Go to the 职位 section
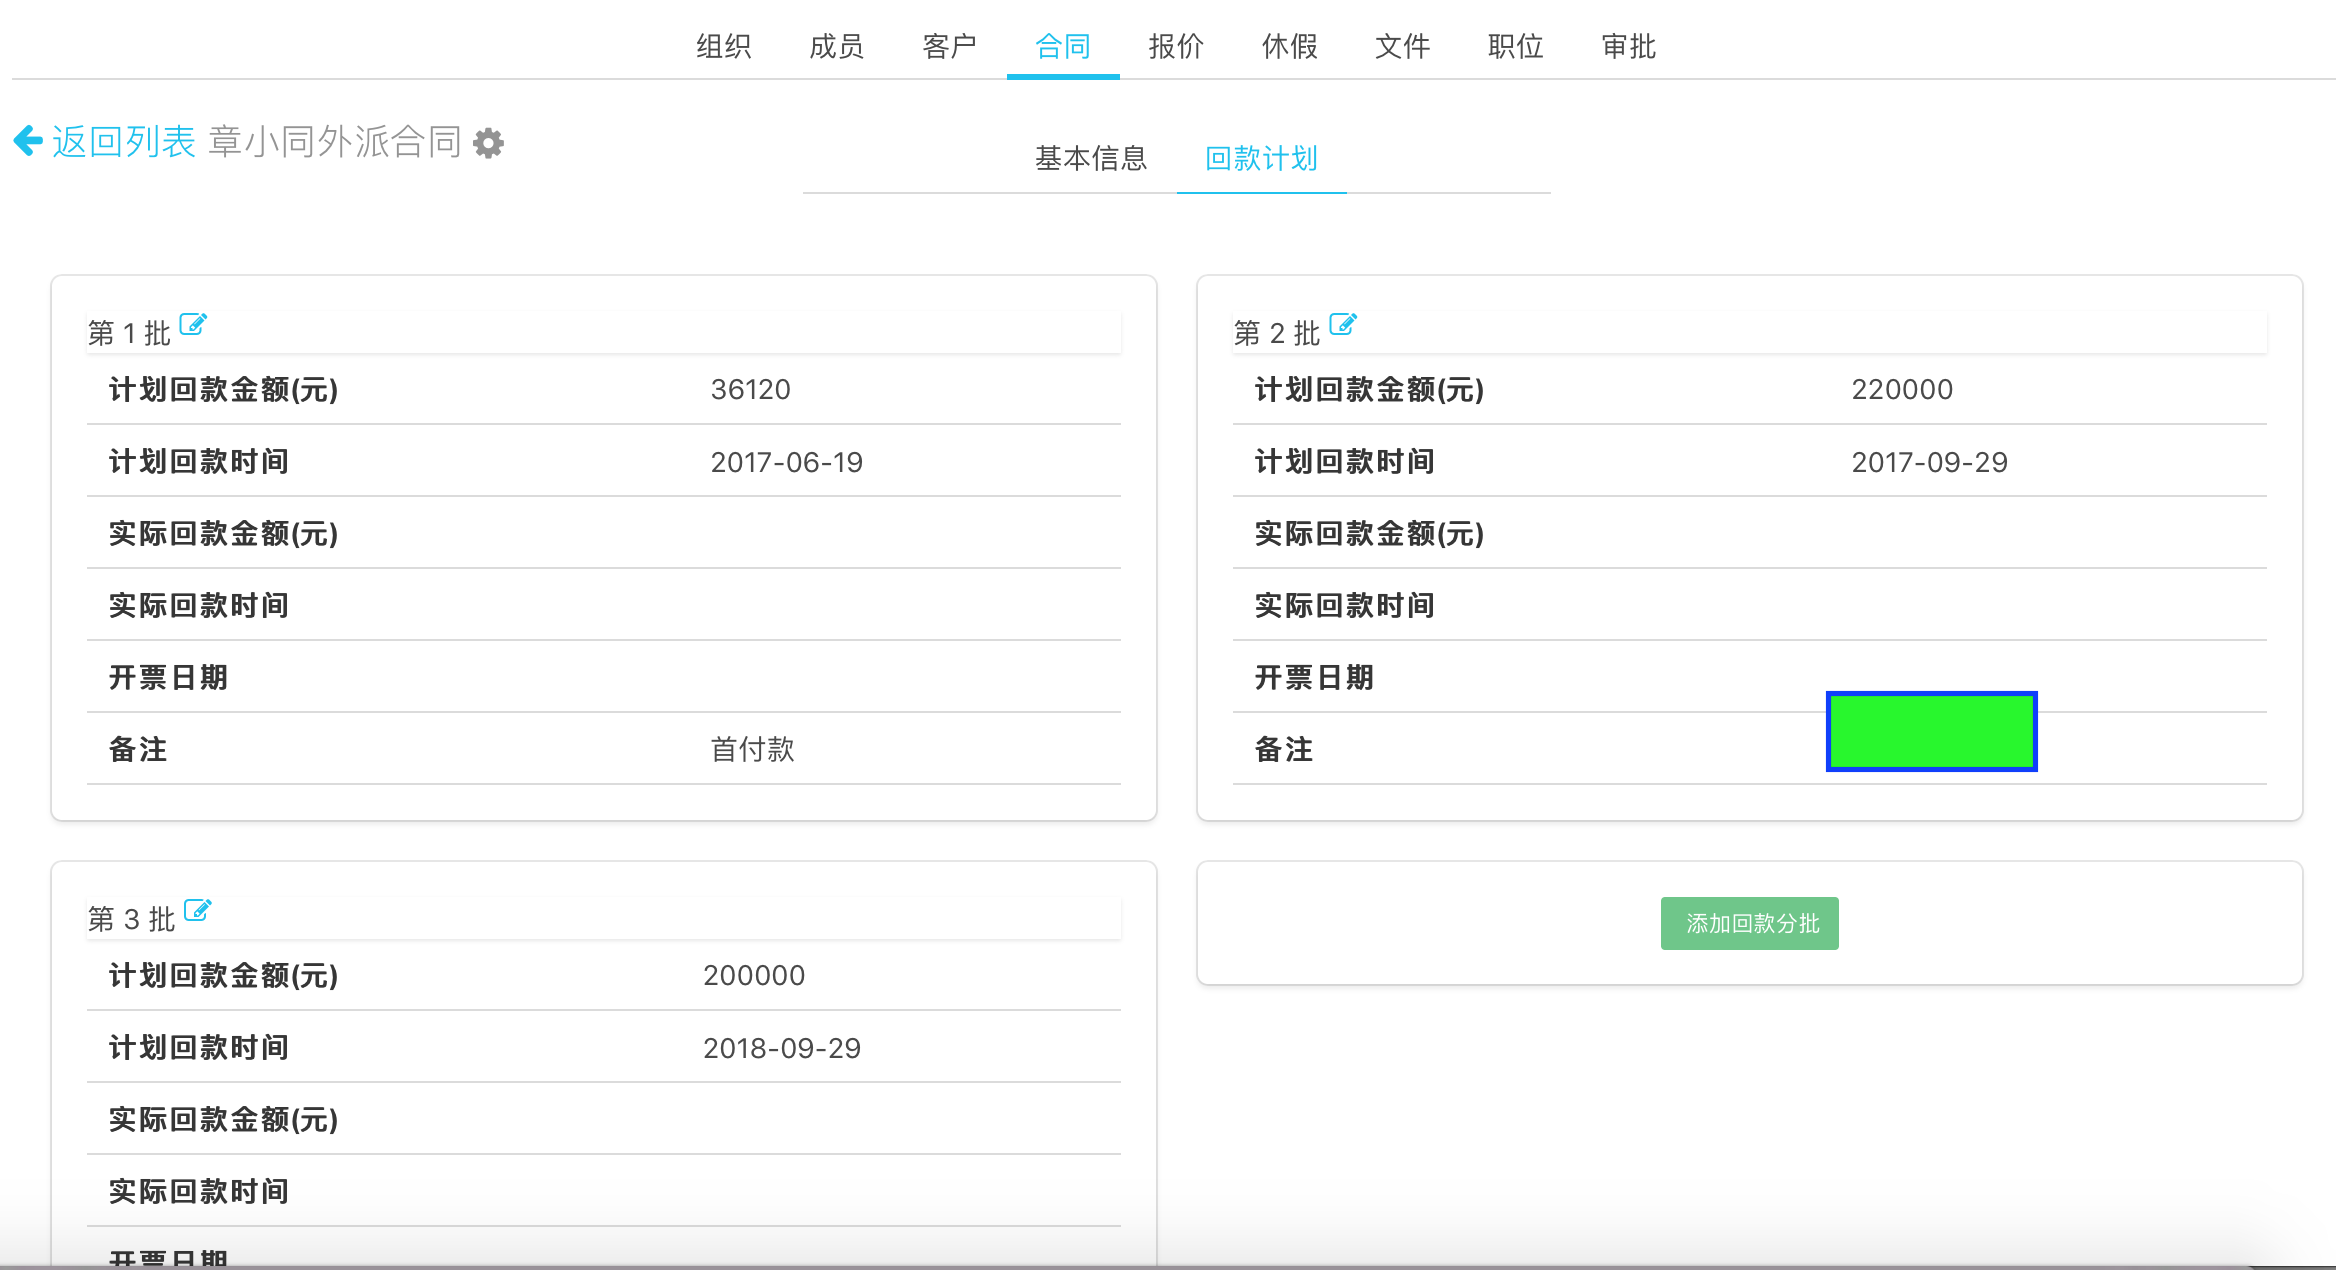The width and height of the screenshot is (2336, 1270). click(1515, 46)
